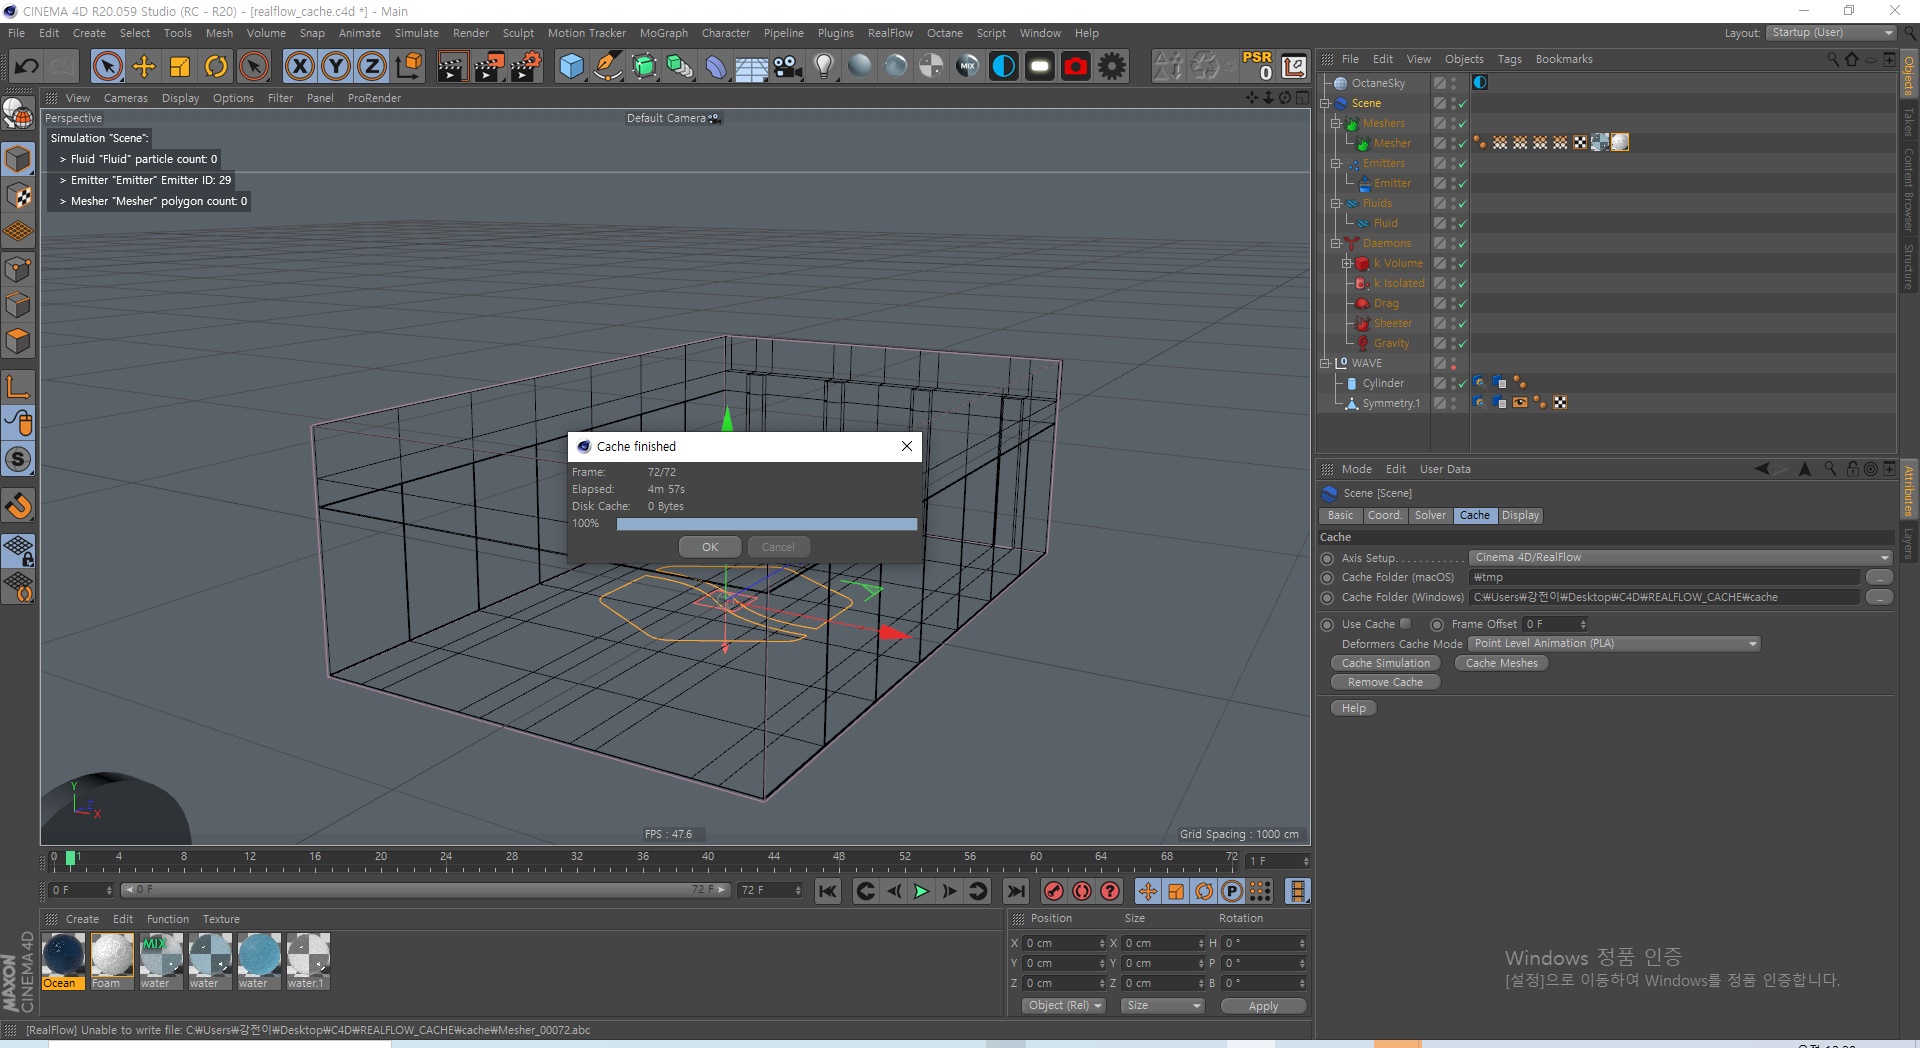This screenshot has width=1920, height=1048.
Task: Expand the k Volume tree node
Action: tap(1346, 263)
